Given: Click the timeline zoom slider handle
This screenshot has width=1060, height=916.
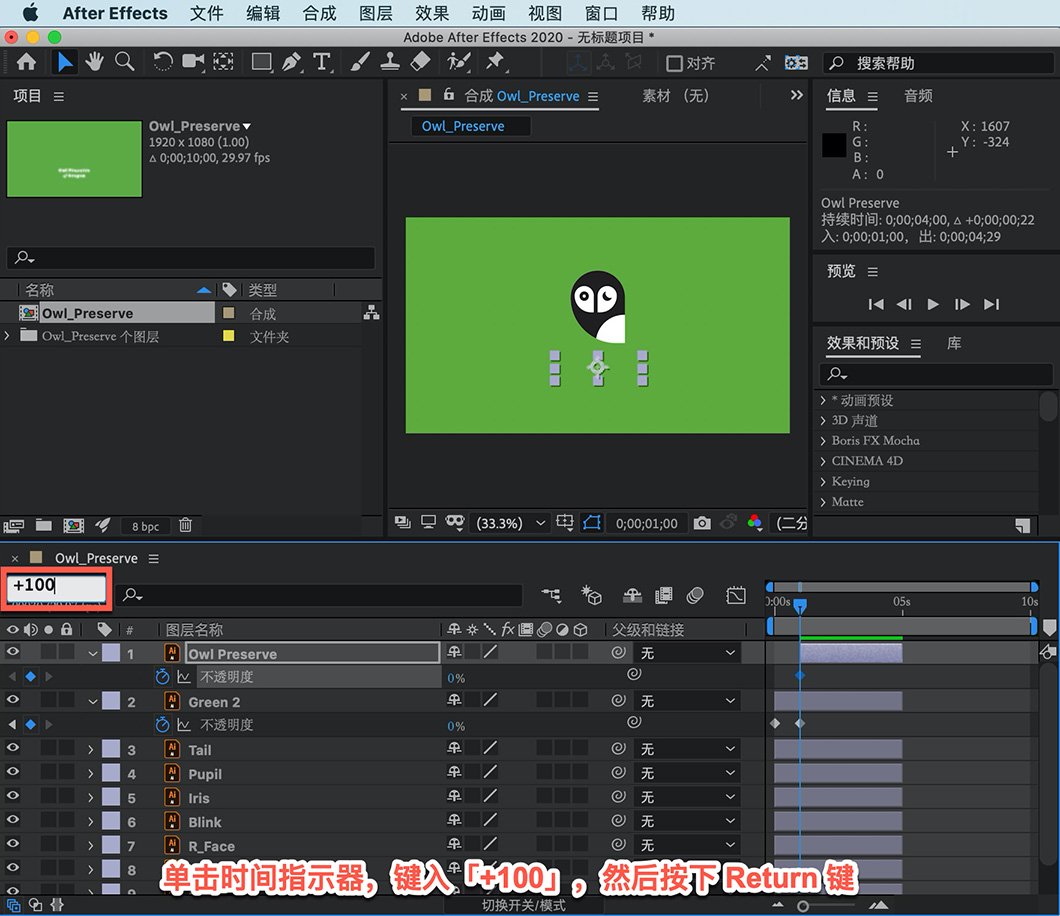Looking at the screenshot, I should click(802, 906).
